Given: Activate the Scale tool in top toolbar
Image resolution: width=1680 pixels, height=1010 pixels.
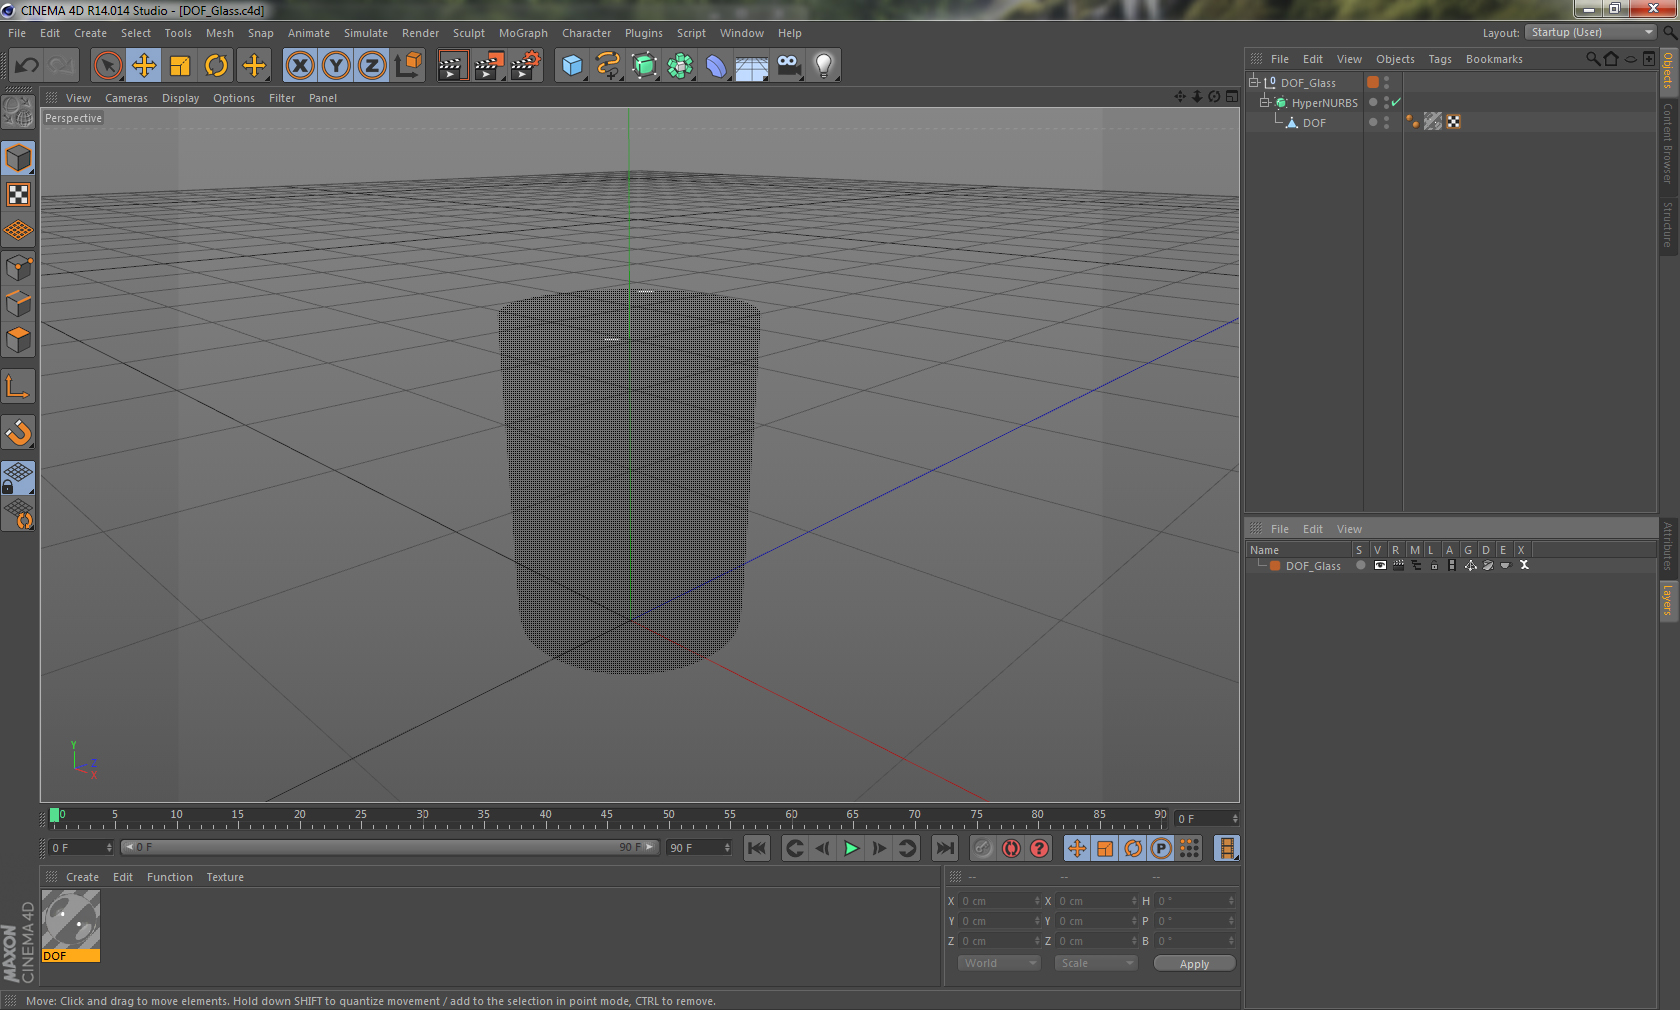Looking at the screenshot, I should (180, 66).
